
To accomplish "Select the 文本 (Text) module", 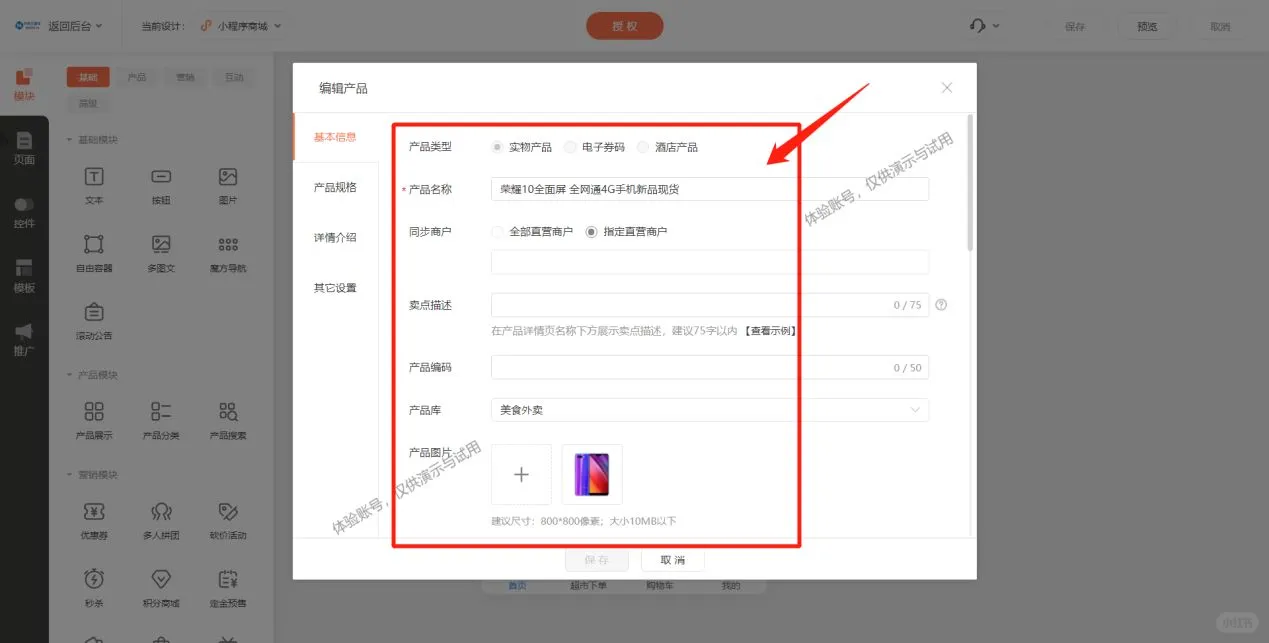I will [93, 185].
